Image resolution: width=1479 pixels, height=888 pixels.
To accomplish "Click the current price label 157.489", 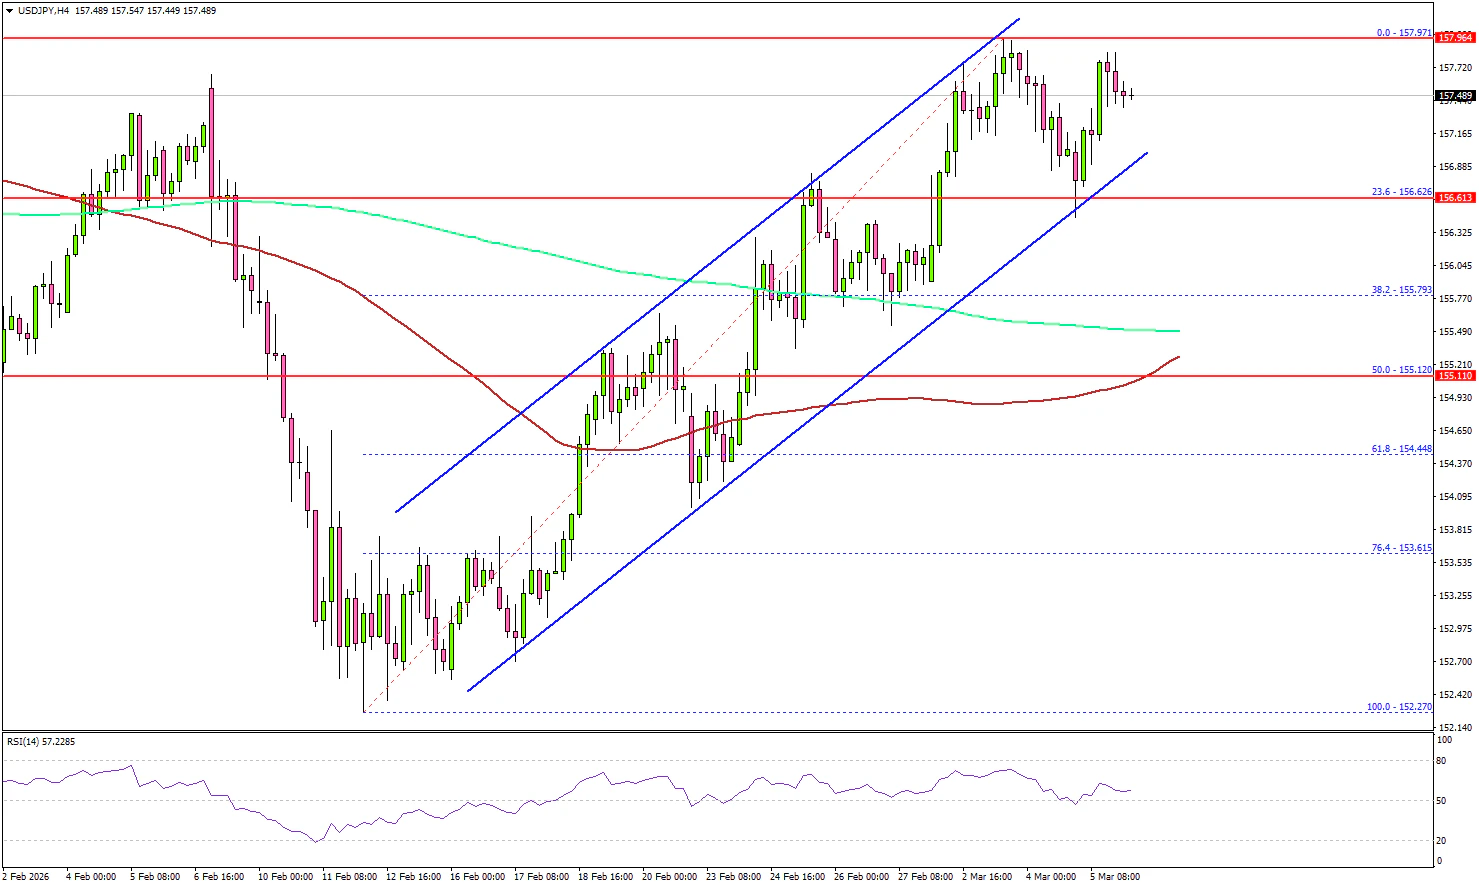I will [1454, 97].
